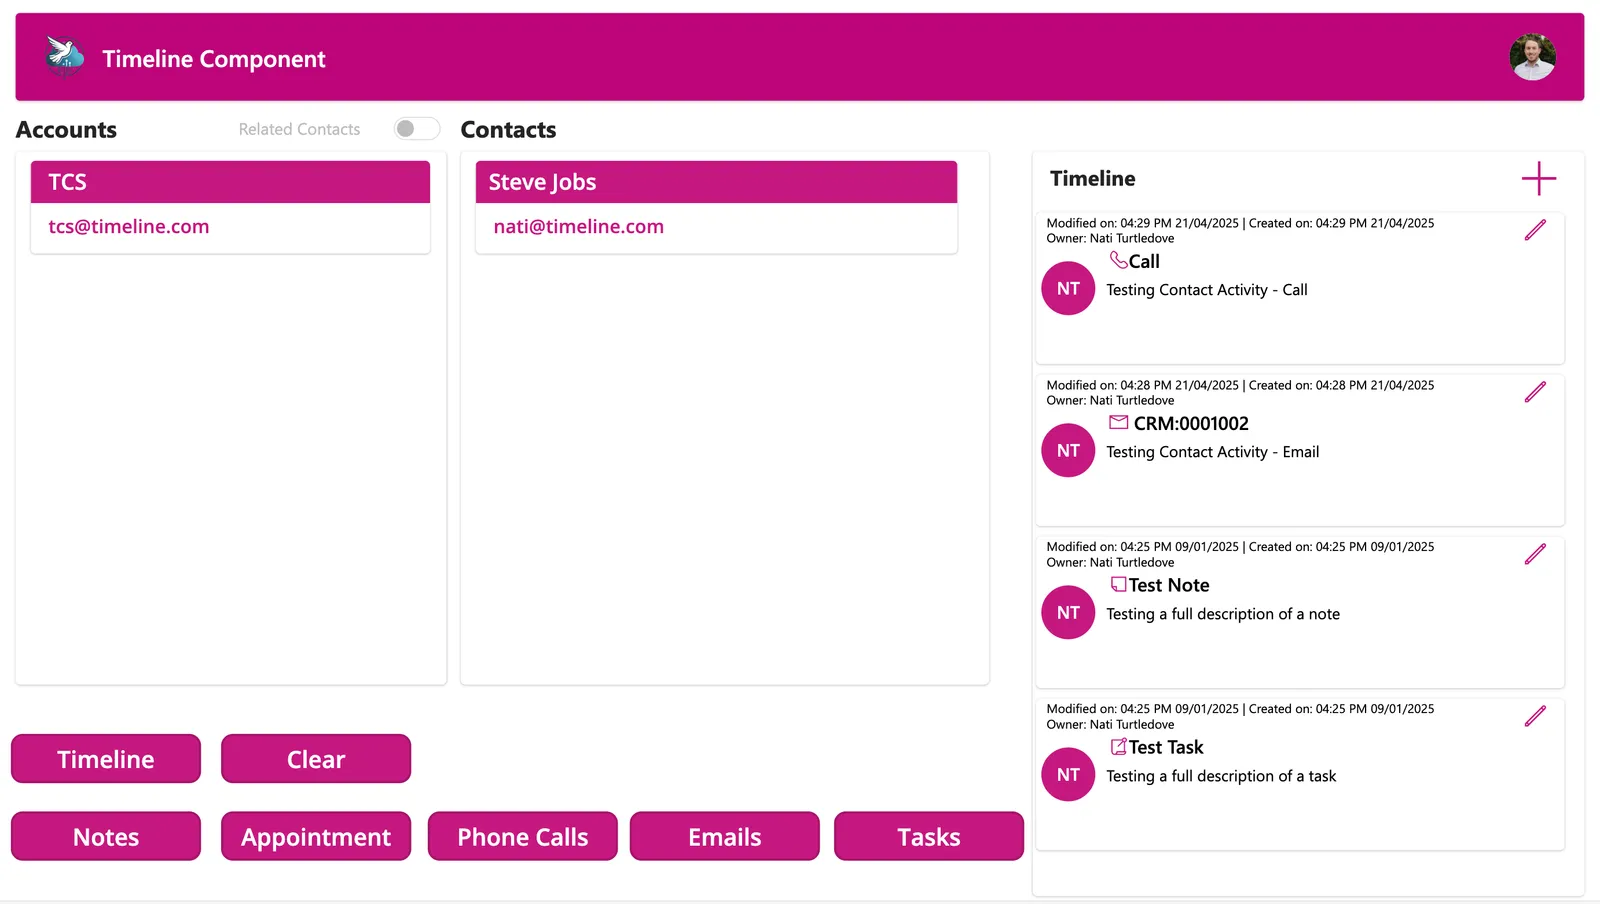Edit the Call activity with pencil icon
The image size is (1600, 904).
[1535, 230]
